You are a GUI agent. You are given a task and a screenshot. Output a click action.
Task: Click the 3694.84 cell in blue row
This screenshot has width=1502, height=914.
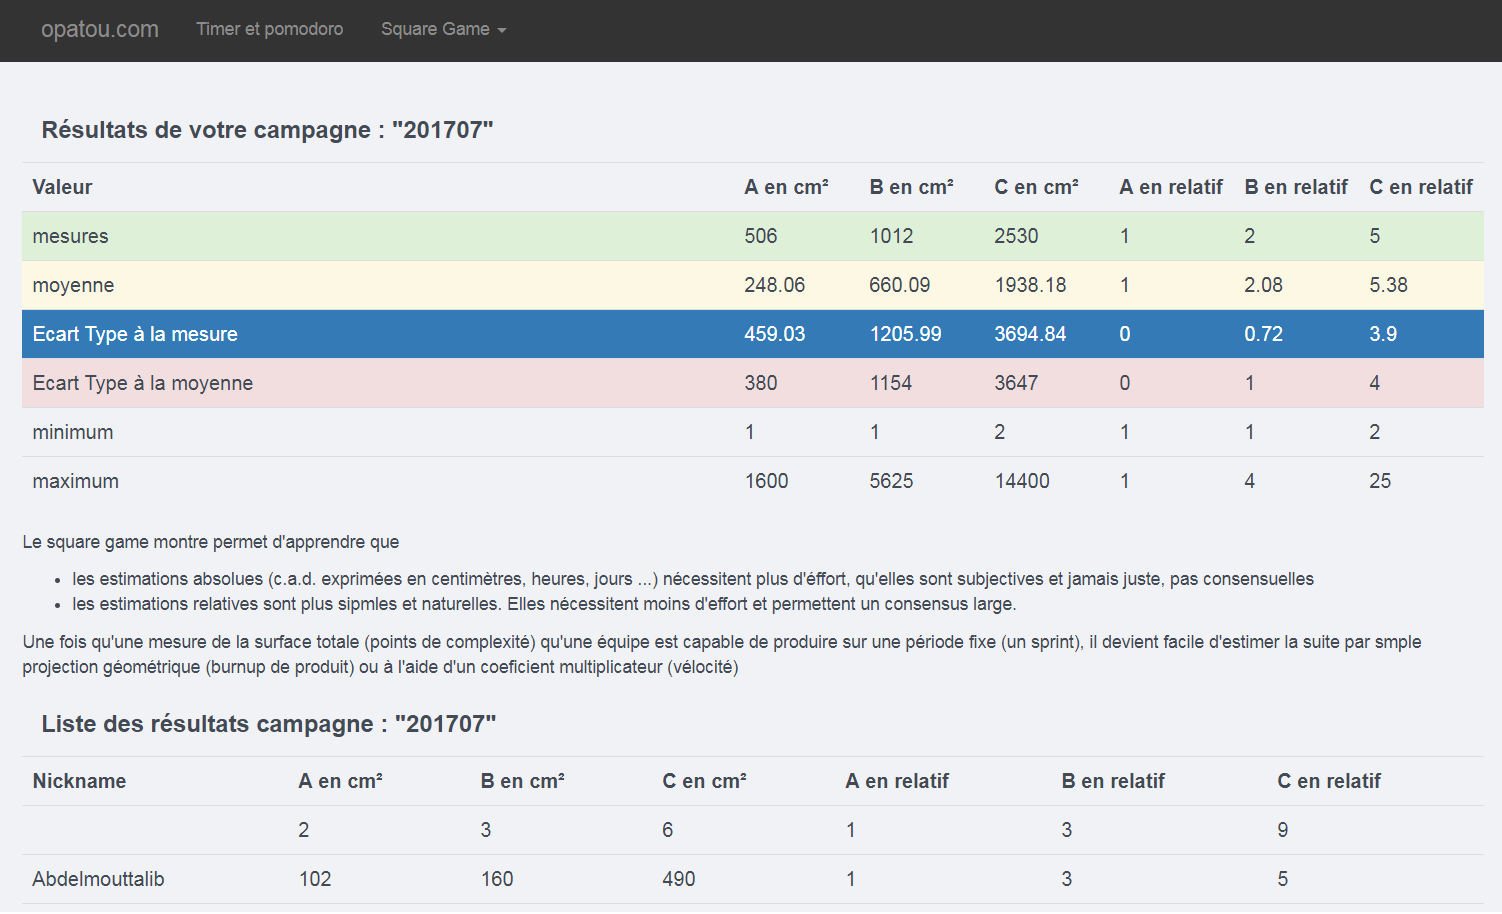[x=1029, y=334]
